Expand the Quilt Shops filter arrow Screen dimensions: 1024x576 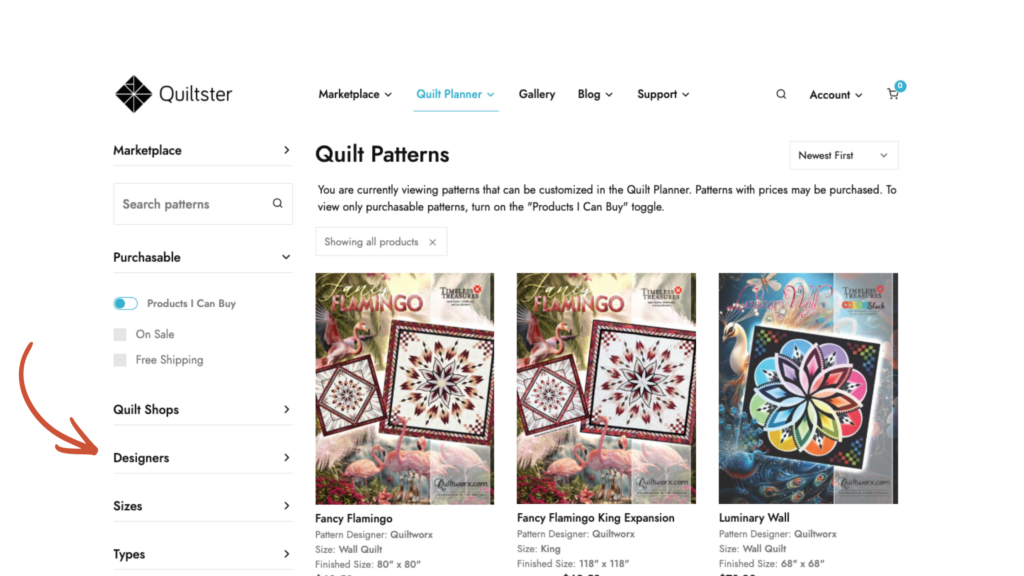pos(286,409)
